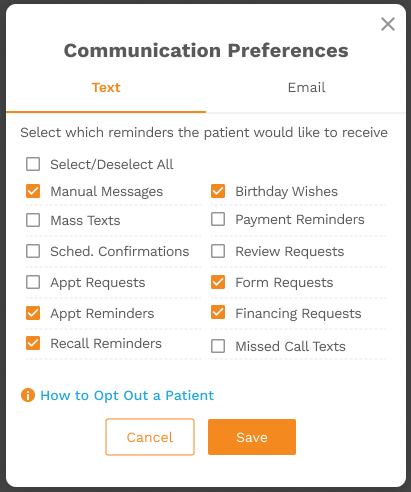Open How to Opt Out a Patient link

127,396
